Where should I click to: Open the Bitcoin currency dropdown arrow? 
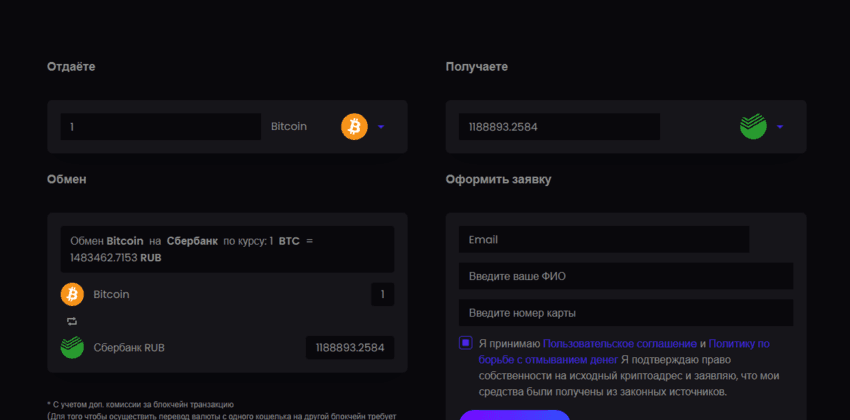[x=381, y=127]
